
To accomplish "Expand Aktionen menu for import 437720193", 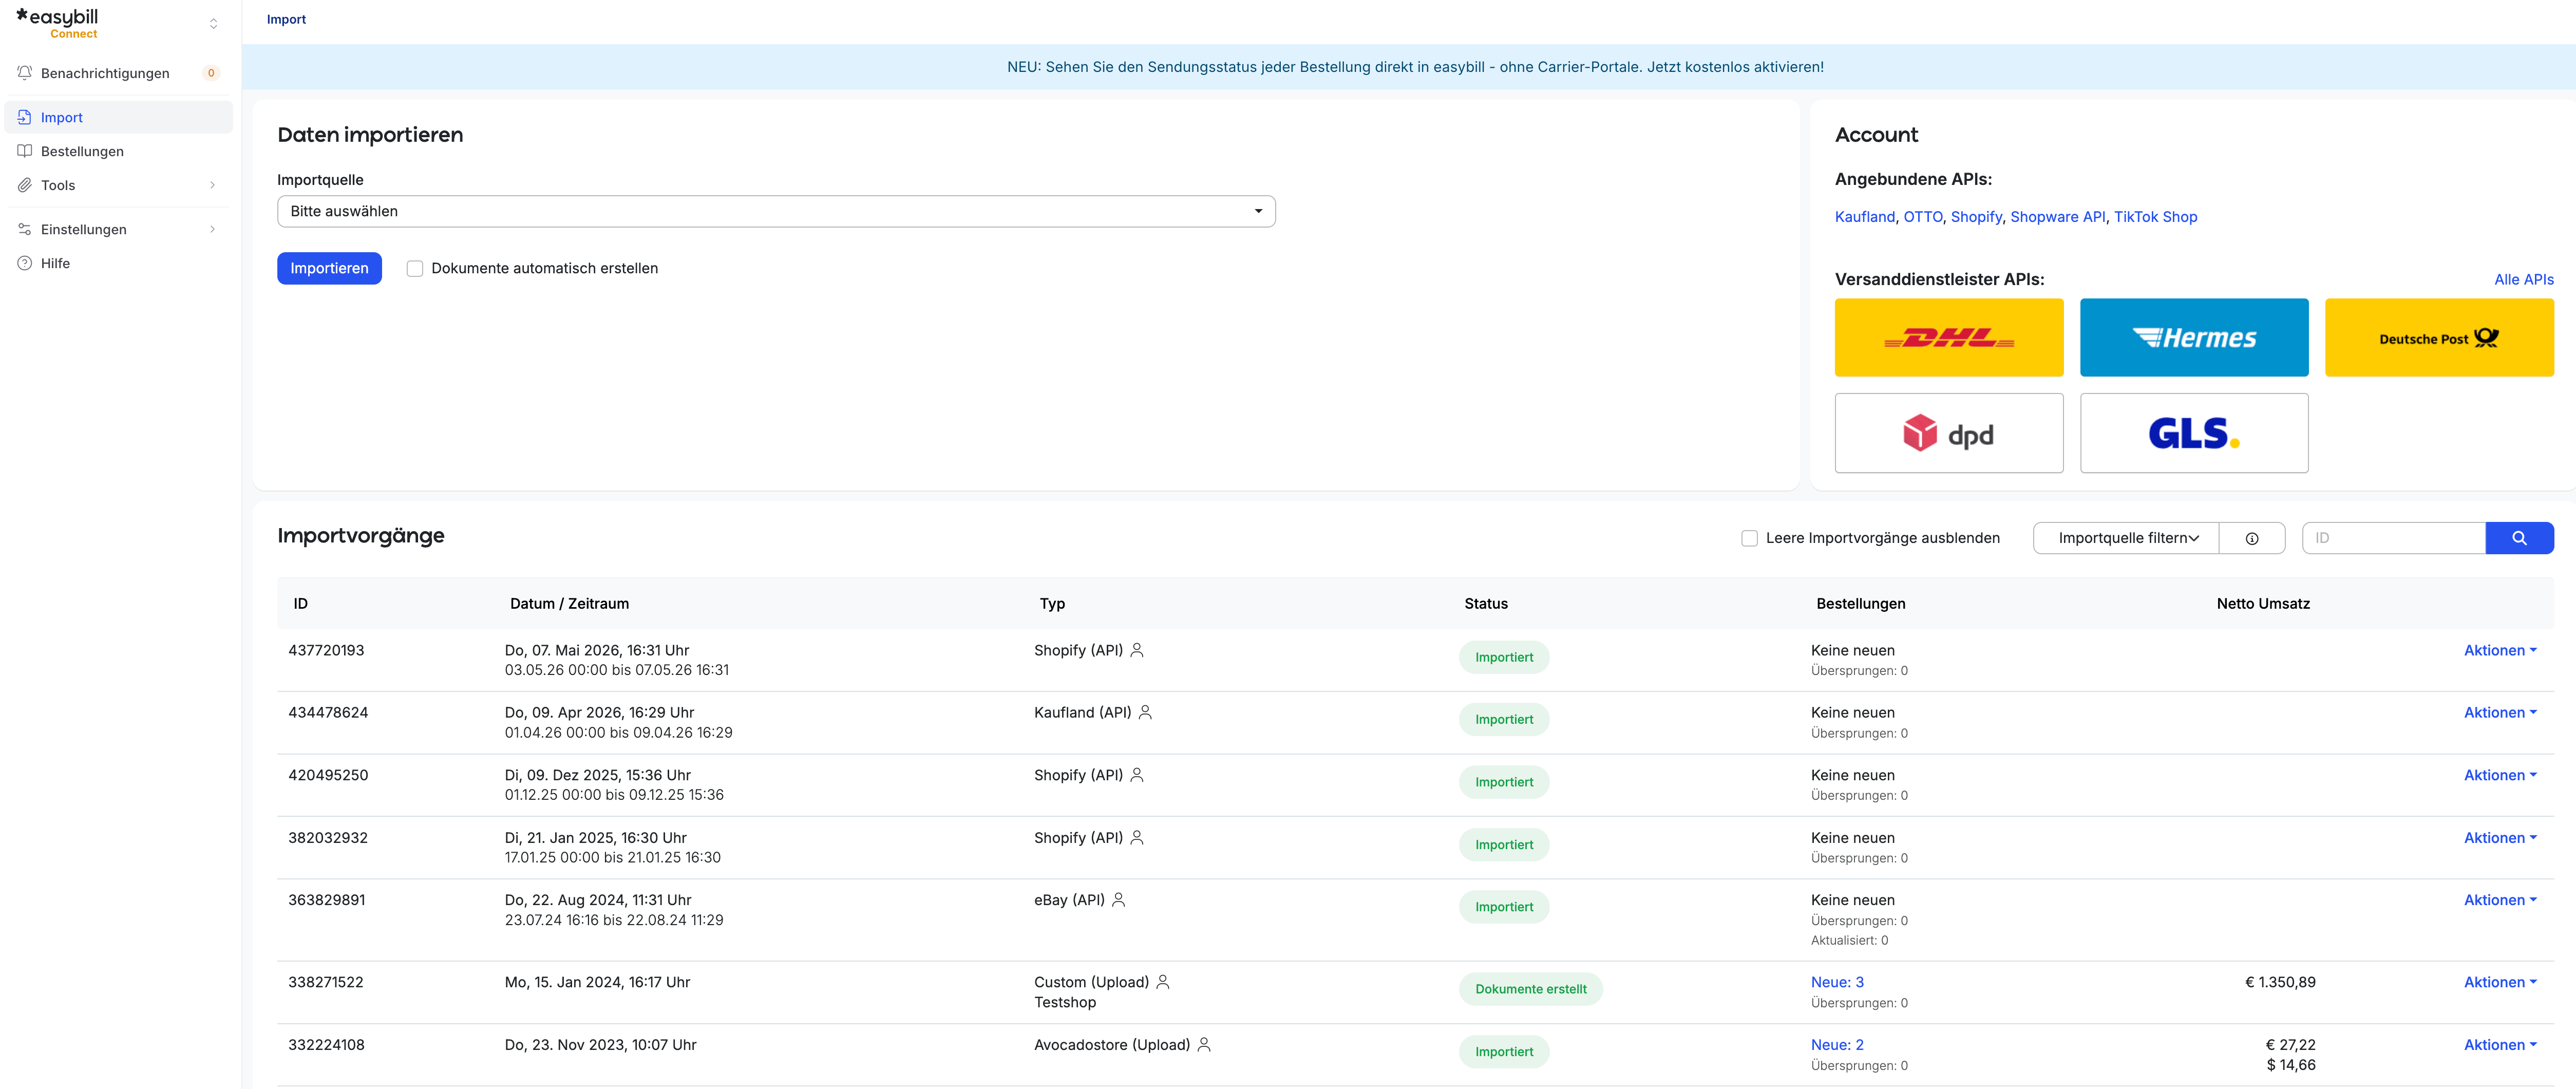I will pos(2500,650).
